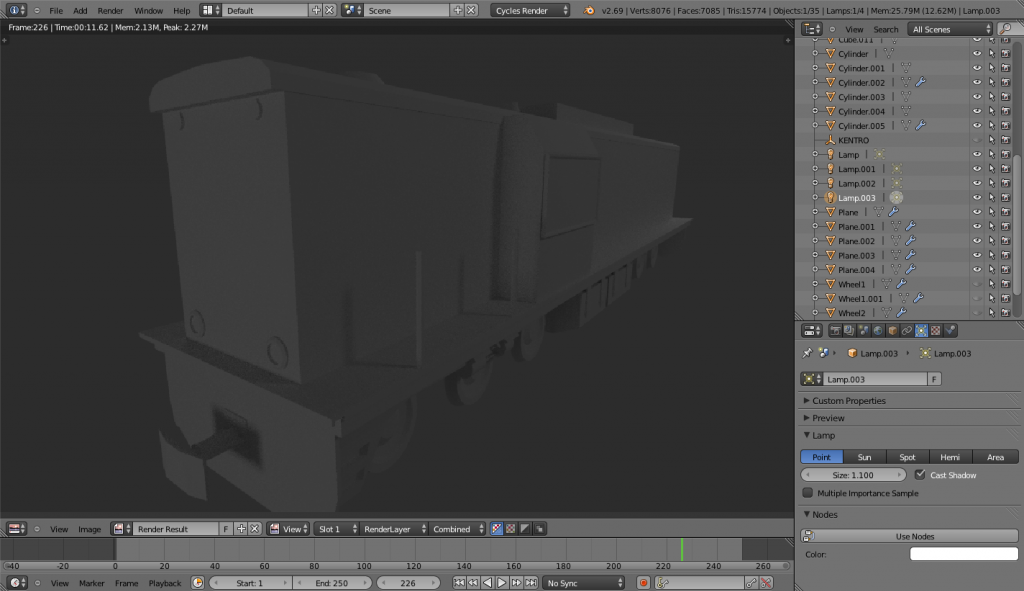
Task: Open the Texture properties checkered tab
Action: click(x=935, y=331)
